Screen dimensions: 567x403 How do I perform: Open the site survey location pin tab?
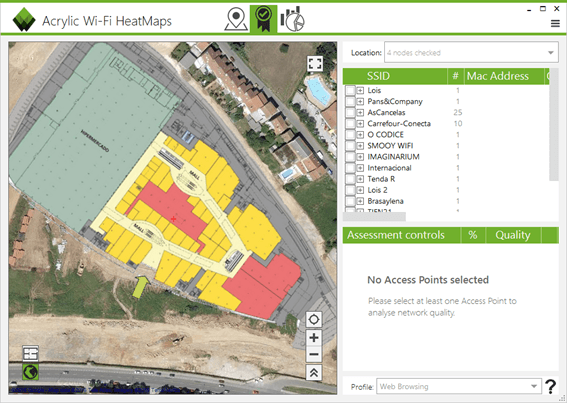click(236, 19)
